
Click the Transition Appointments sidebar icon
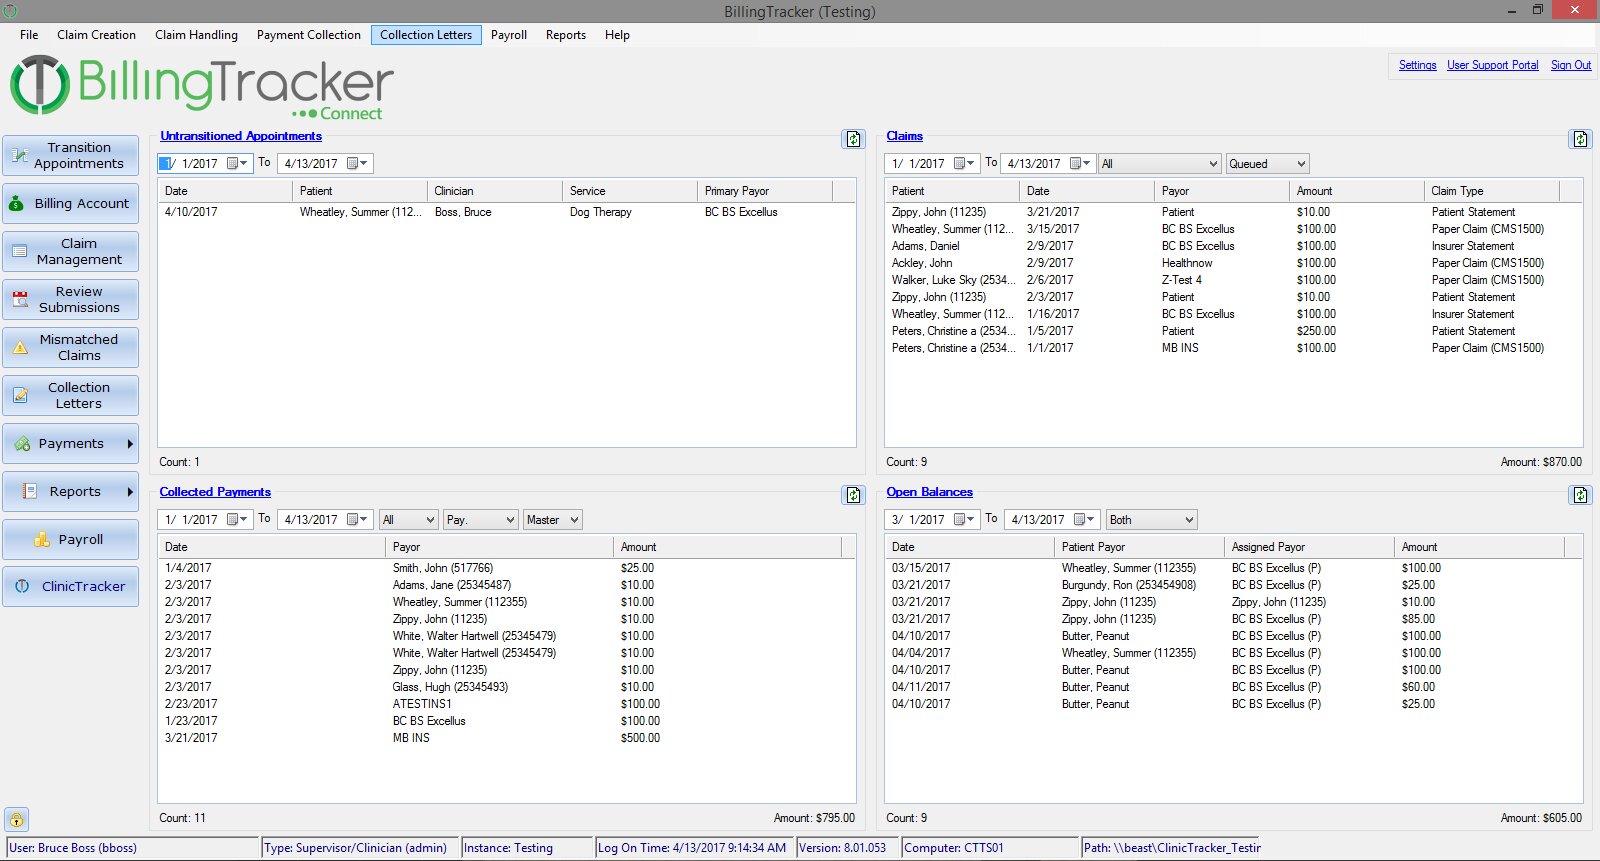(x=19, y=156)
